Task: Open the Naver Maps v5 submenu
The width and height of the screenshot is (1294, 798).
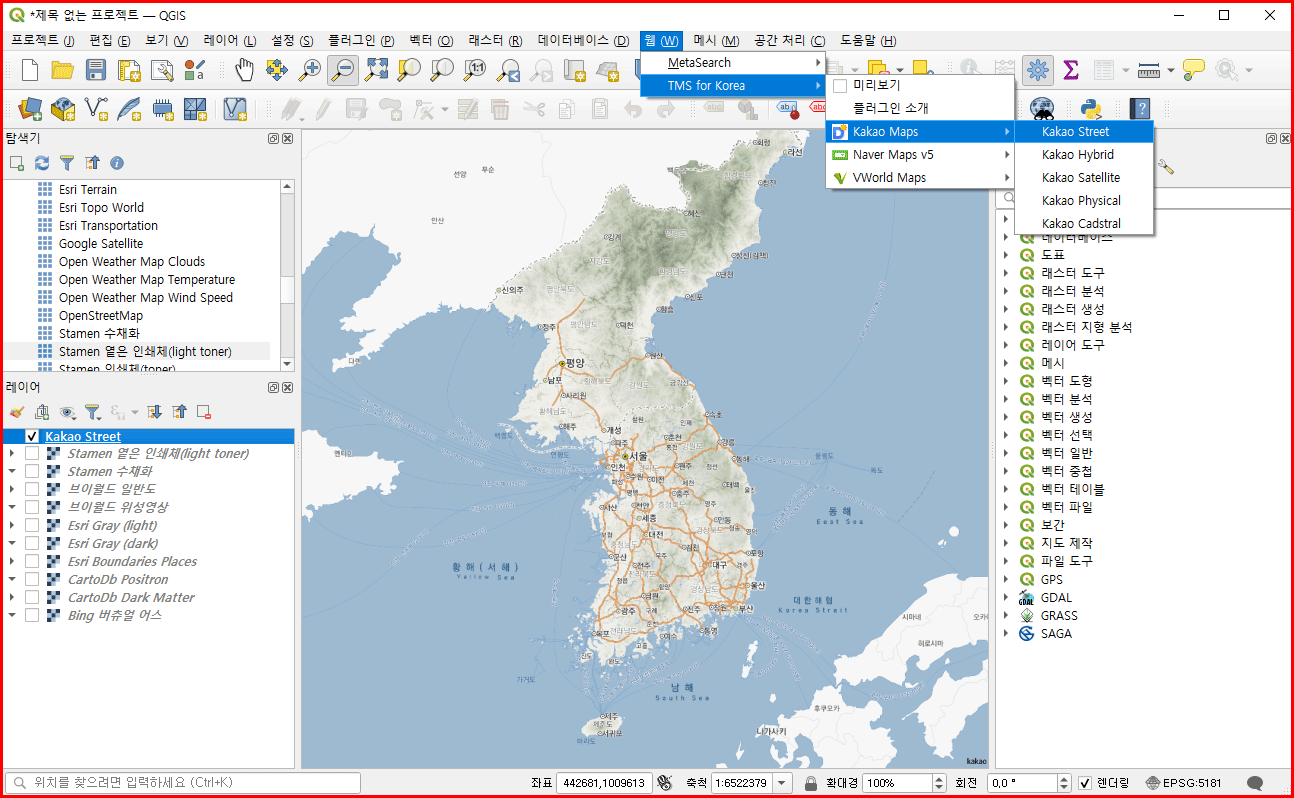Action: [920, 155]
